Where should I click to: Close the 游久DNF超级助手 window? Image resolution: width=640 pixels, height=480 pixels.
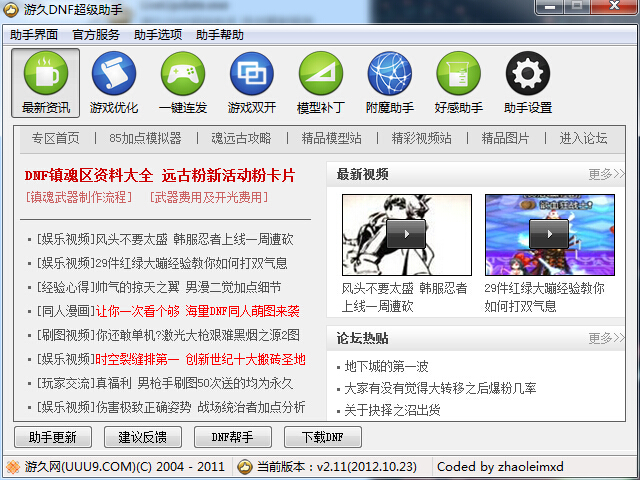[x=615, y=6]
